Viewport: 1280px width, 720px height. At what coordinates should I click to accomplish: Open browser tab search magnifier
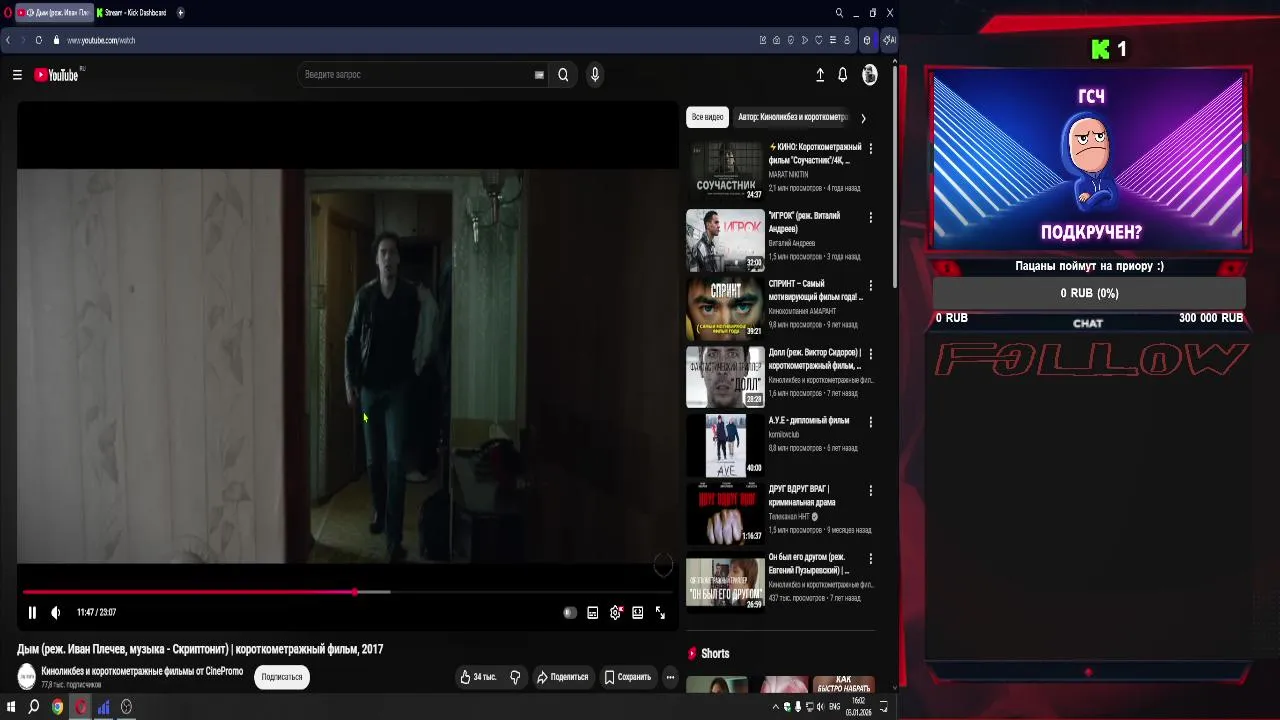839,13
